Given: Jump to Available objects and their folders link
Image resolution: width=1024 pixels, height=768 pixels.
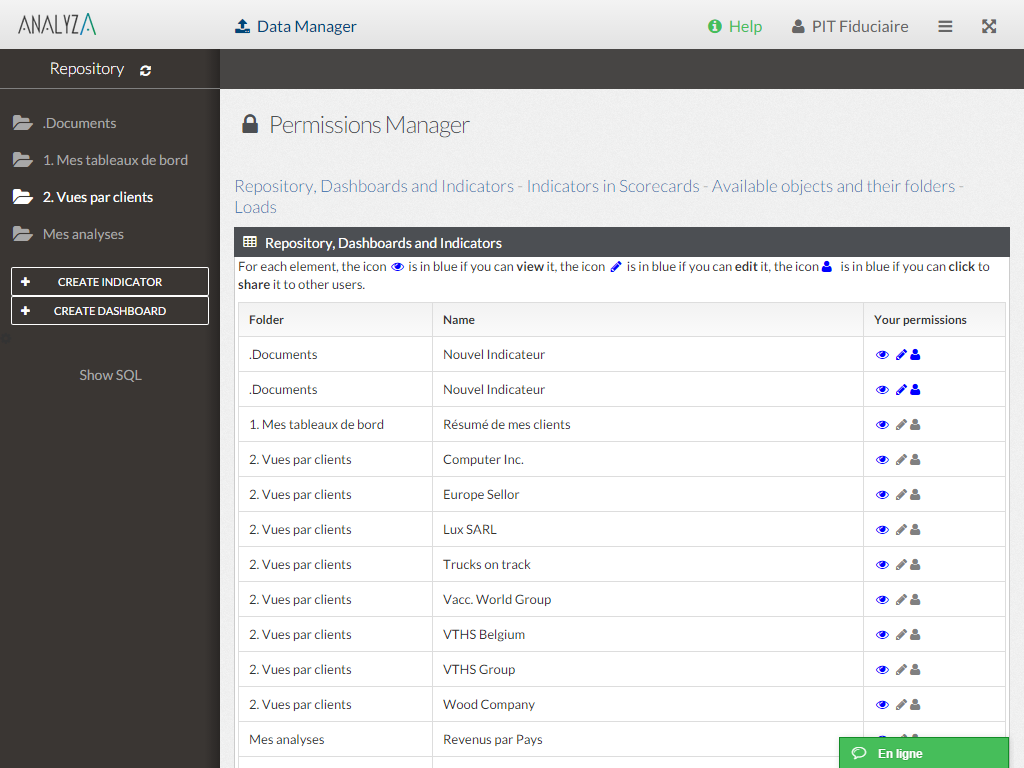Looking at the screenshot, I should point(833,186).
